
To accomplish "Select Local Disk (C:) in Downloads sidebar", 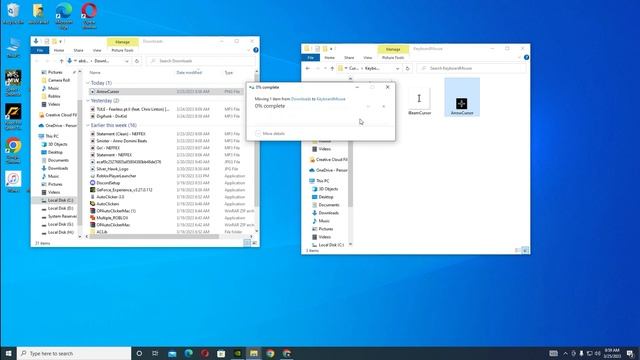I will click(60, 200).
